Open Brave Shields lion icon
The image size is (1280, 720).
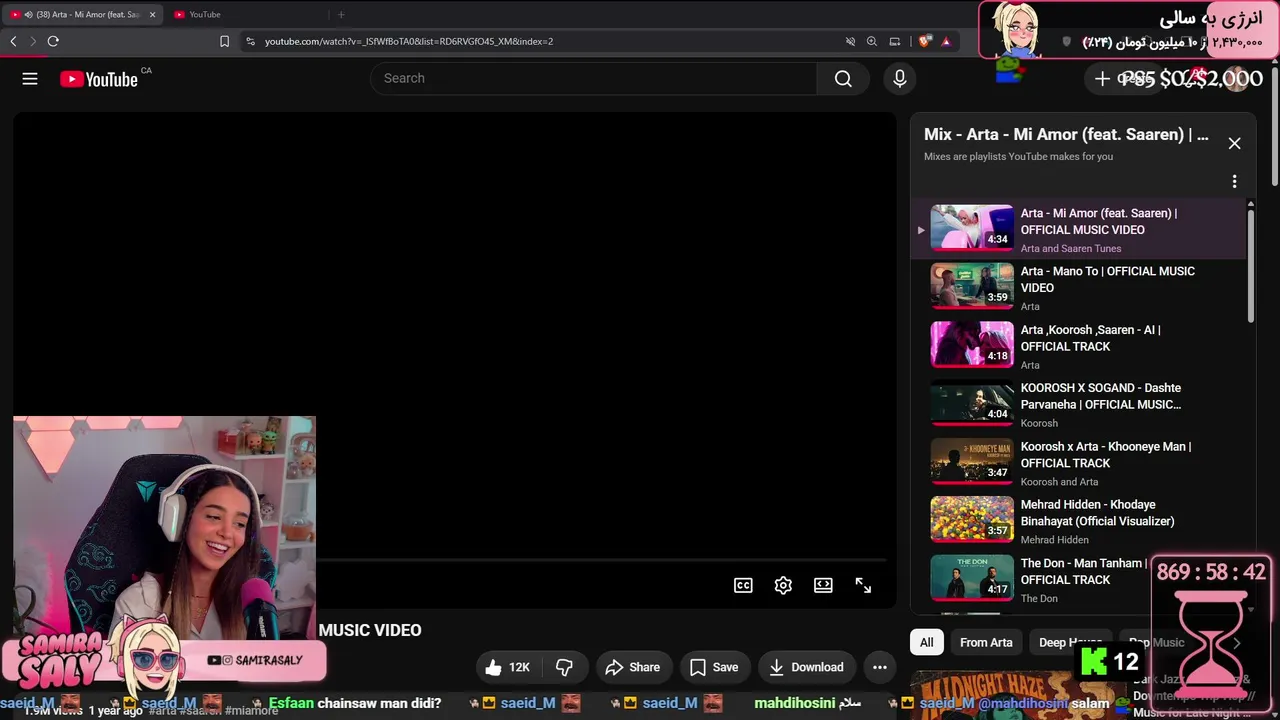point(925,41)
